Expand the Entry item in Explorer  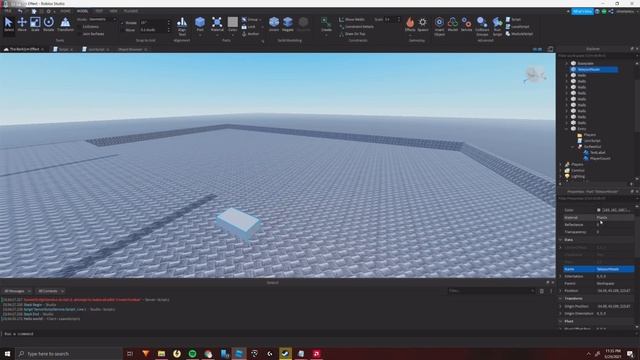coord(567,129)
